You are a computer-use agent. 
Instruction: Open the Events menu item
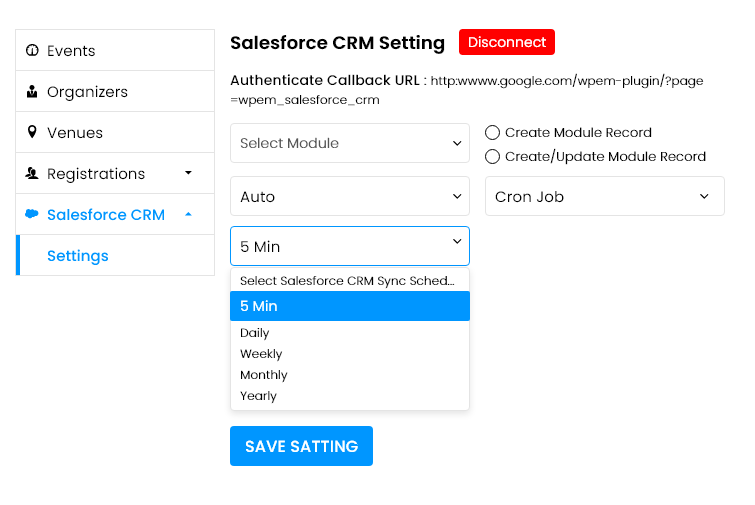click(x=115, y=51)
